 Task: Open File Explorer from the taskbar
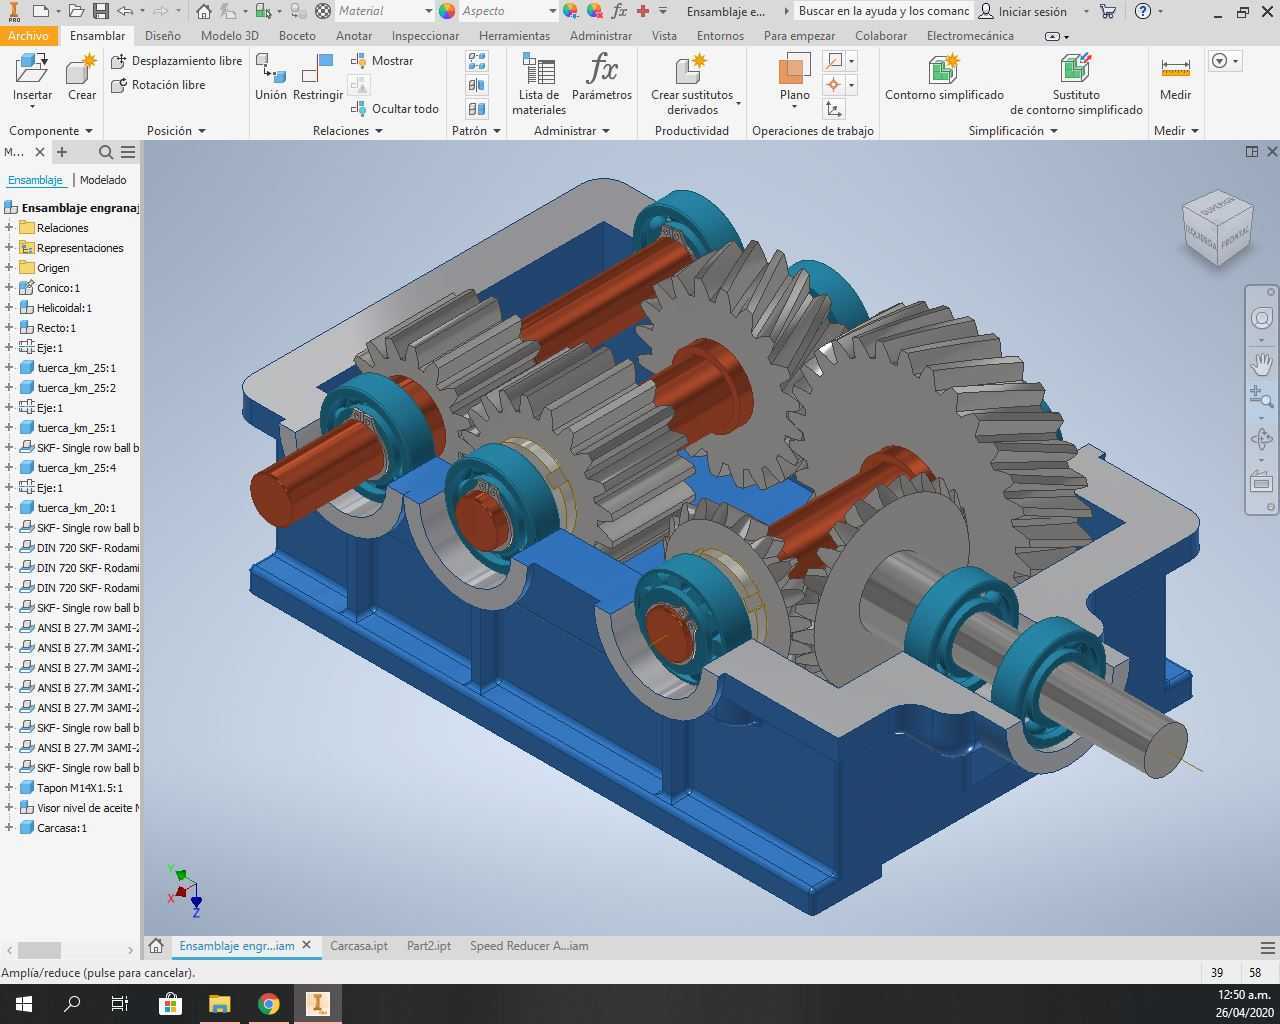click(x=219, y=1004)
